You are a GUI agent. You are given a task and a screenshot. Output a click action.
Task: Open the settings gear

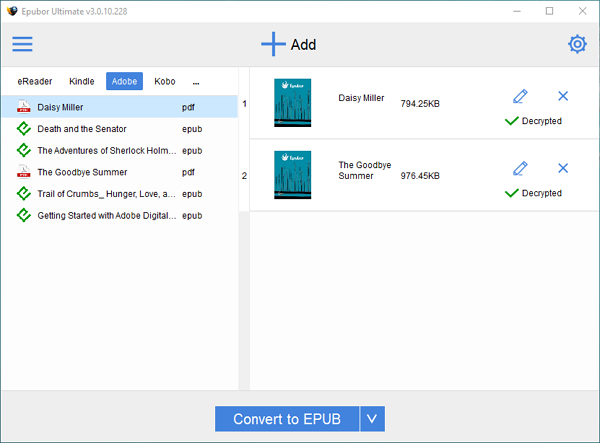(x=577, y=44)
